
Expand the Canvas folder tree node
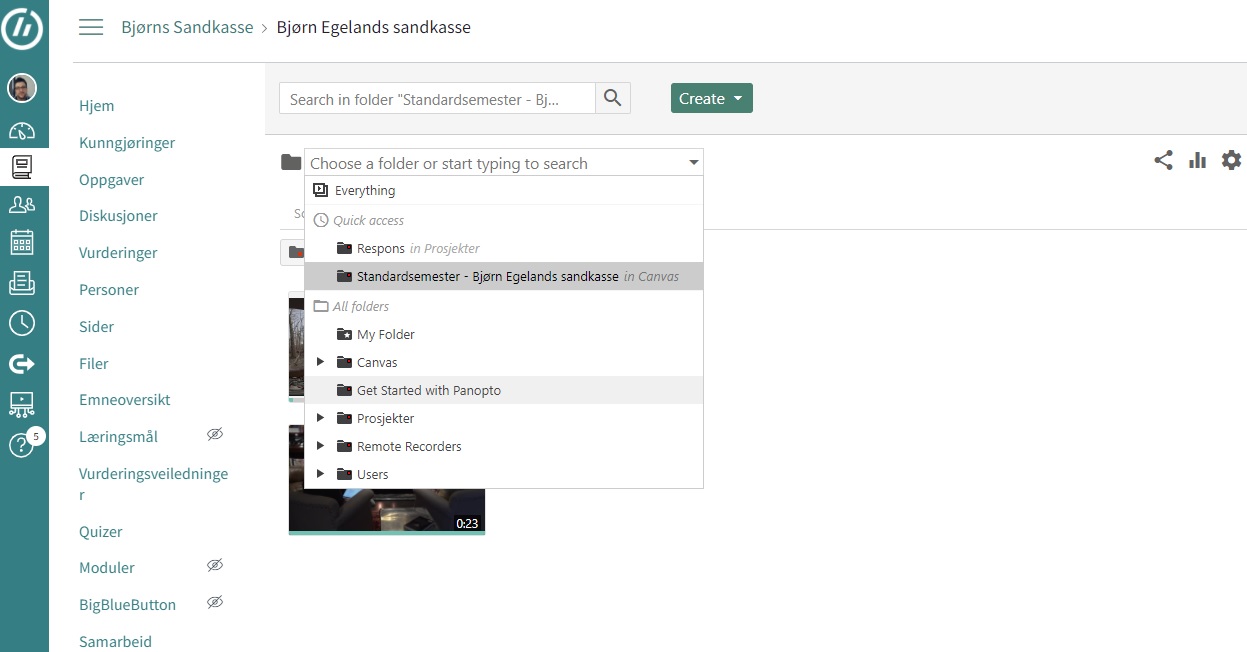tap(320, 362)
